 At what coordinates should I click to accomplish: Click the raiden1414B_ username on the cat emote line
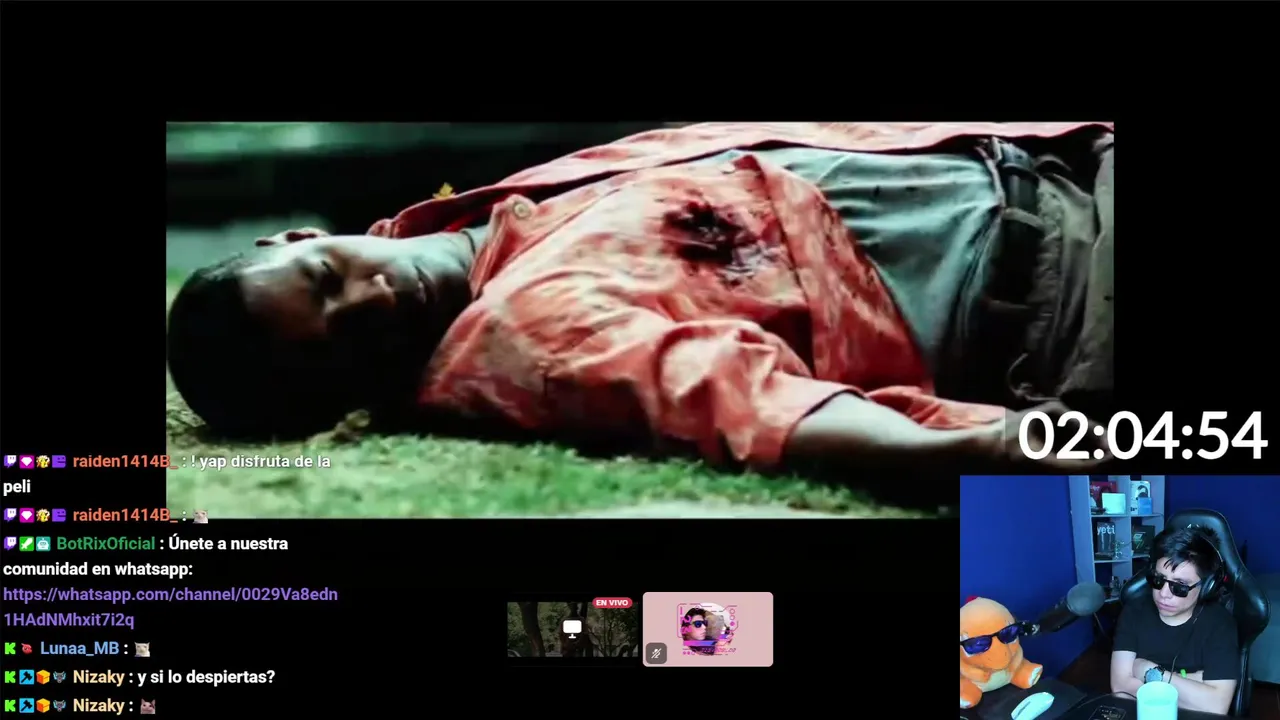coord(126,515)
